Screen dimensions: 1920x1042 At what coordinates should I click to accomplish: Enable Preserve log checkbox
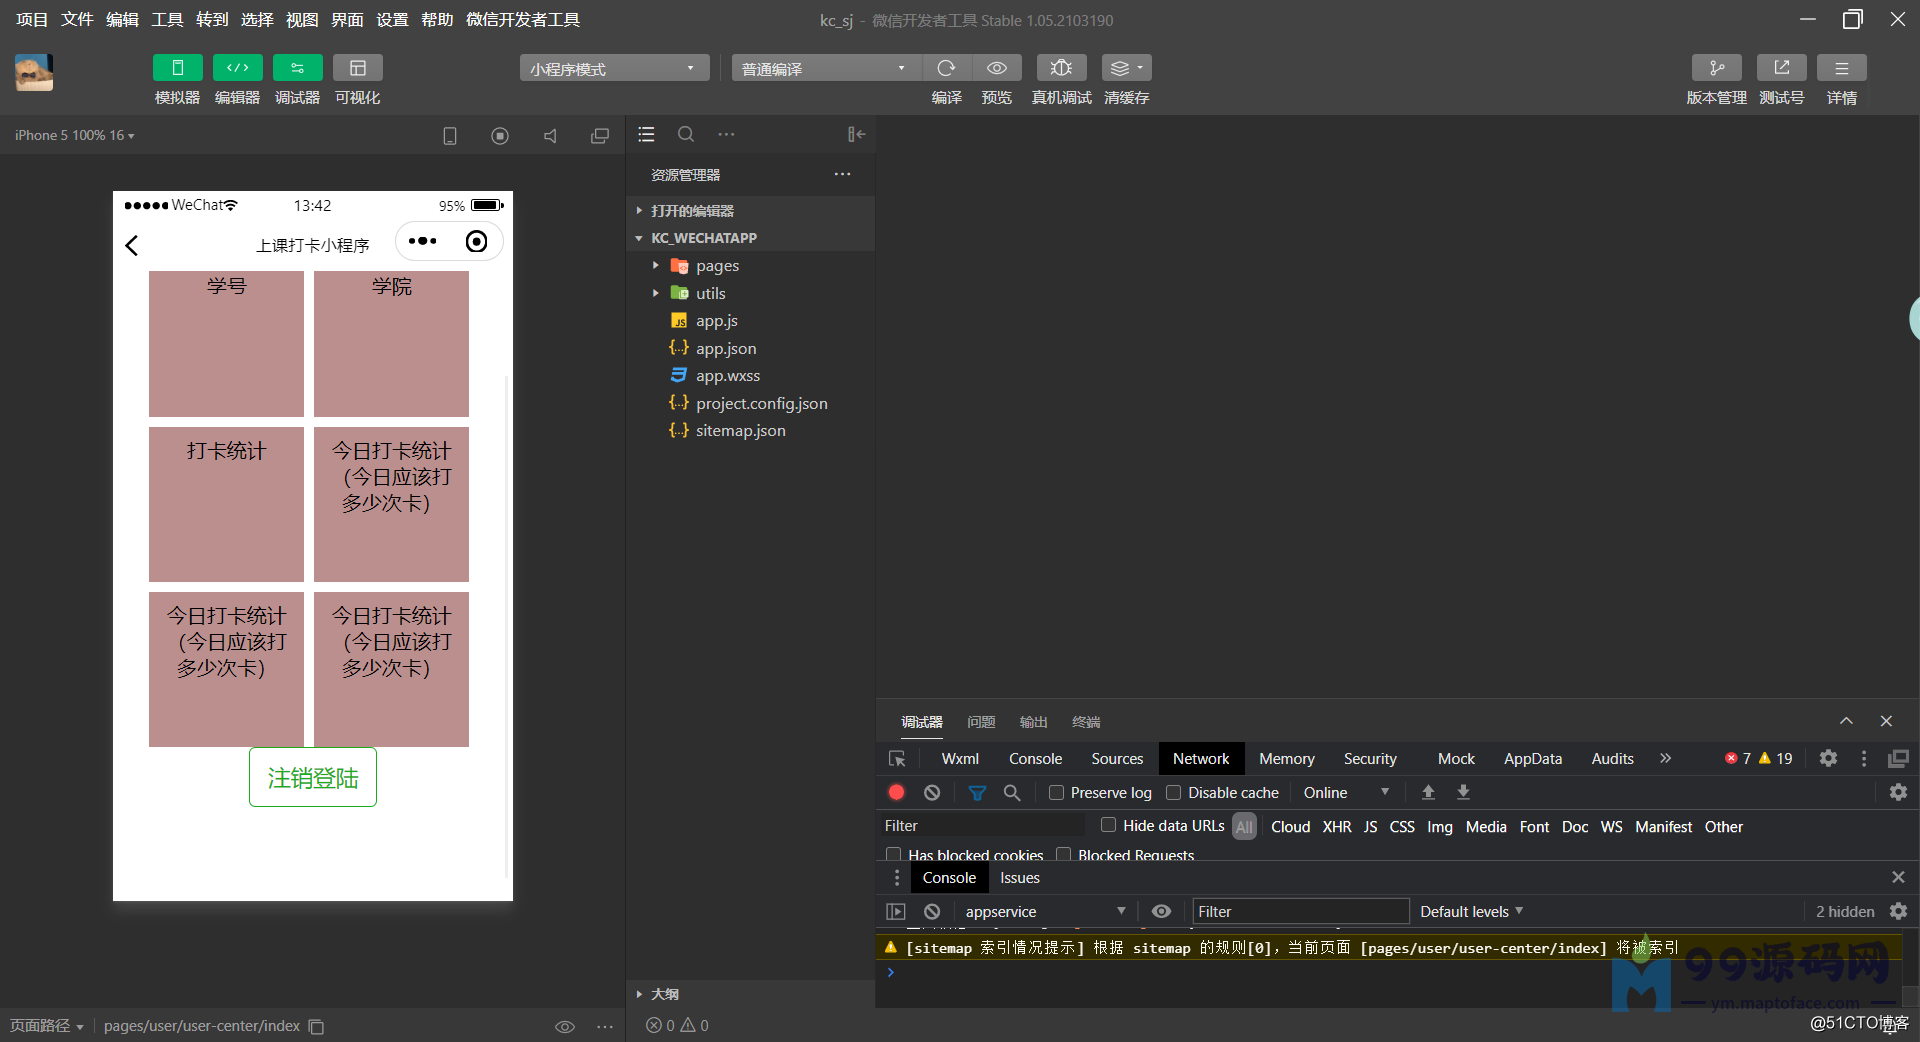(1056, 792)
